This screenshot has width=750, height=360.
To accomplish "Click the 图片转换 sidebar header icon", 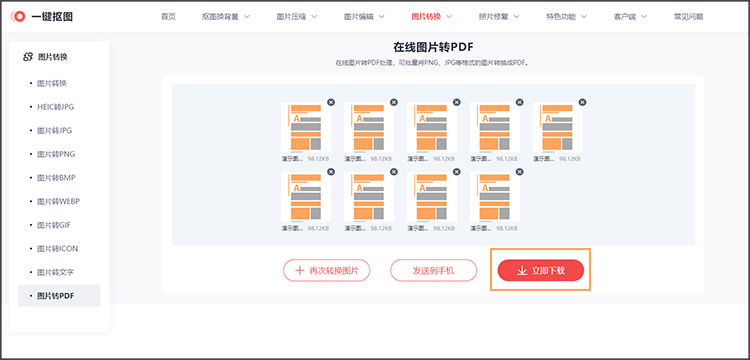I will tap(28, 57).
